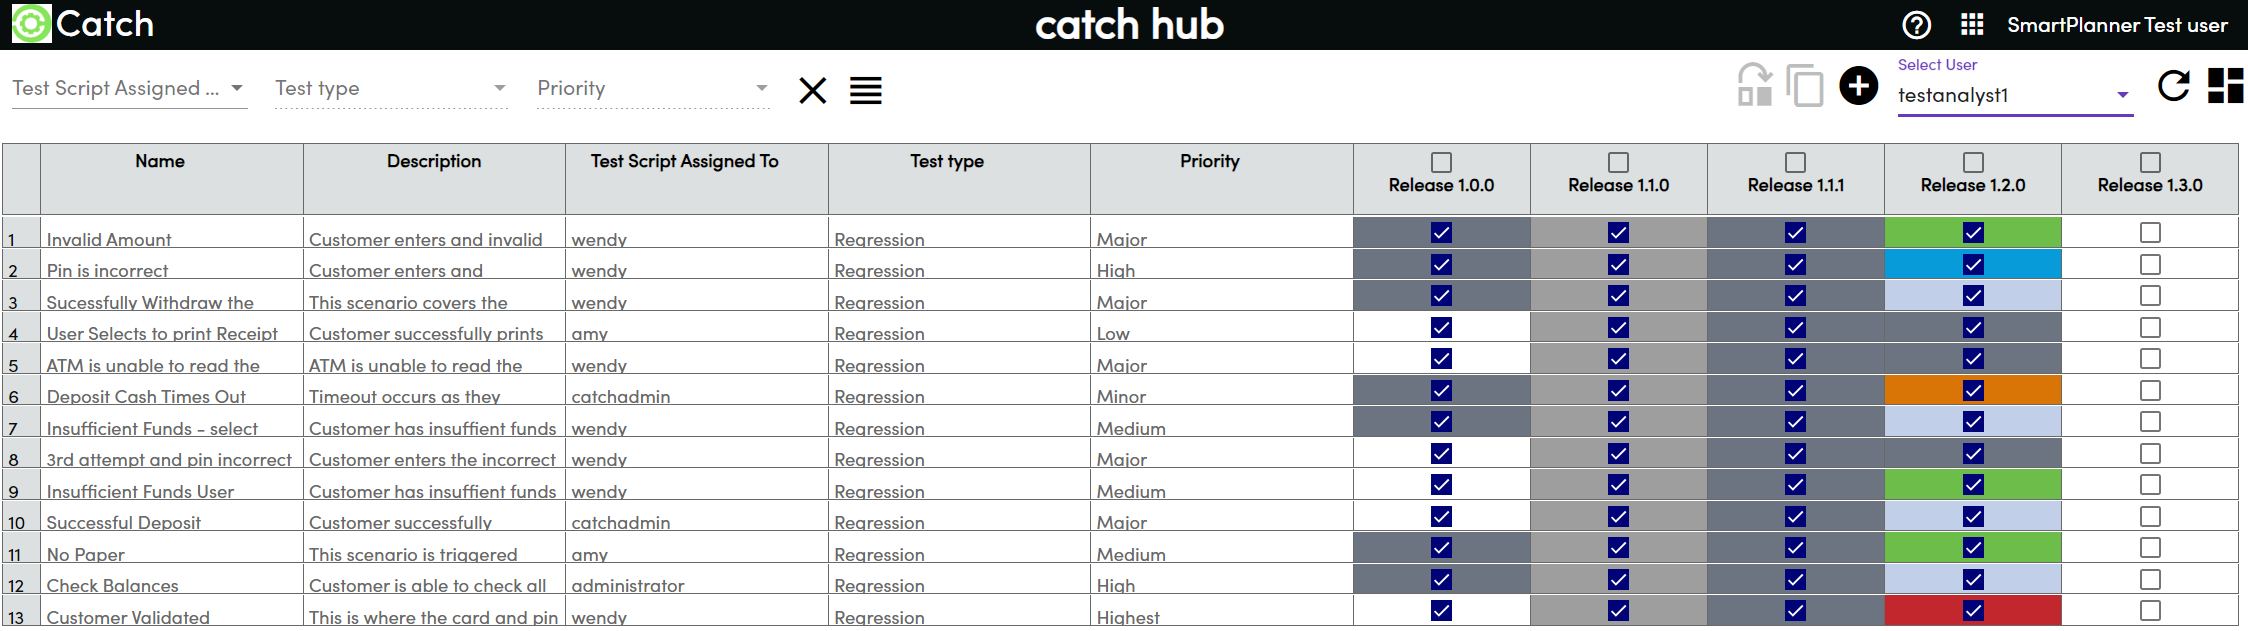Clear filters with the X icon
This screenshot has height=631, width=2248.
point(813,91)
